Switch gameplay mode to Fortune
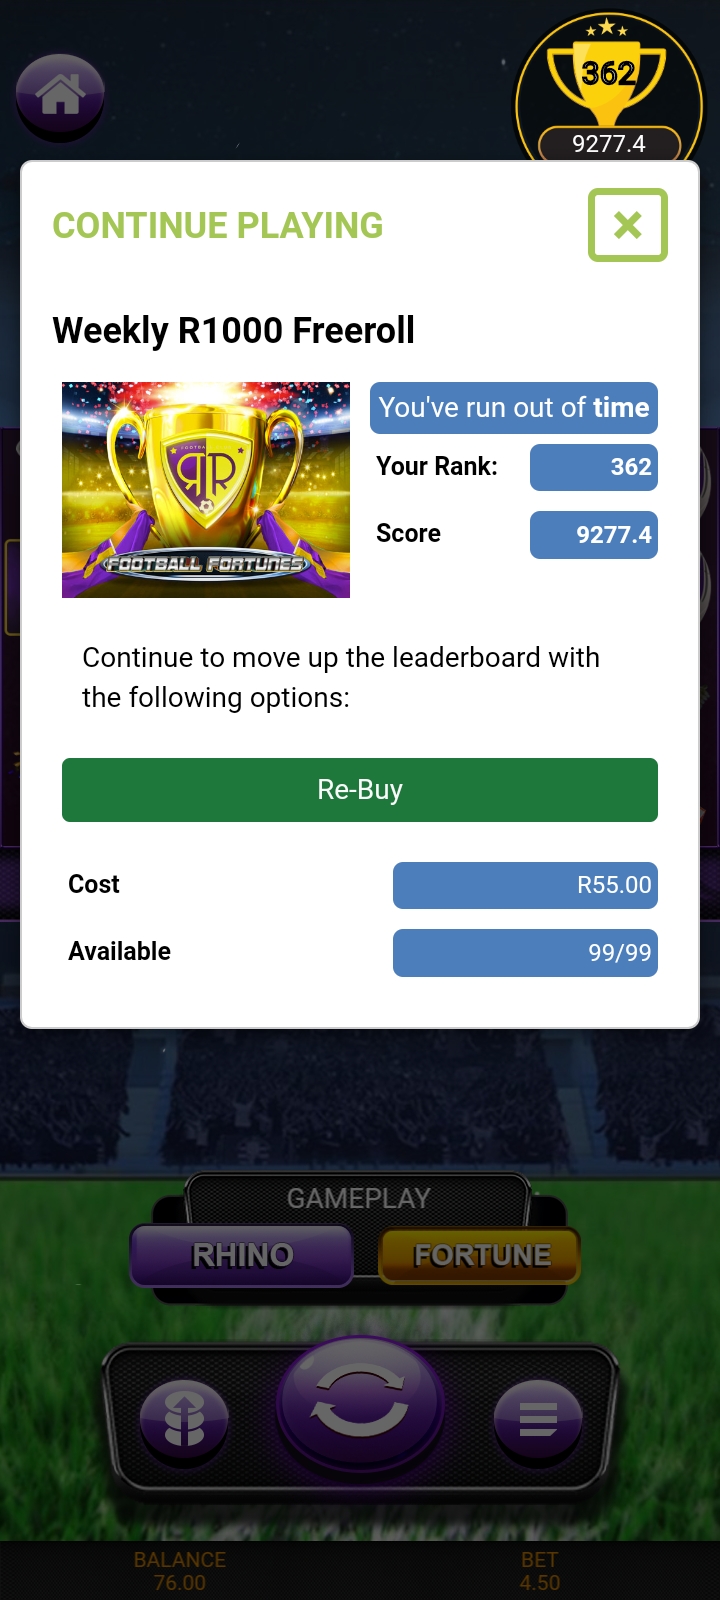The height and width of the screenshot is (1600, 720). coord(481,1255)
